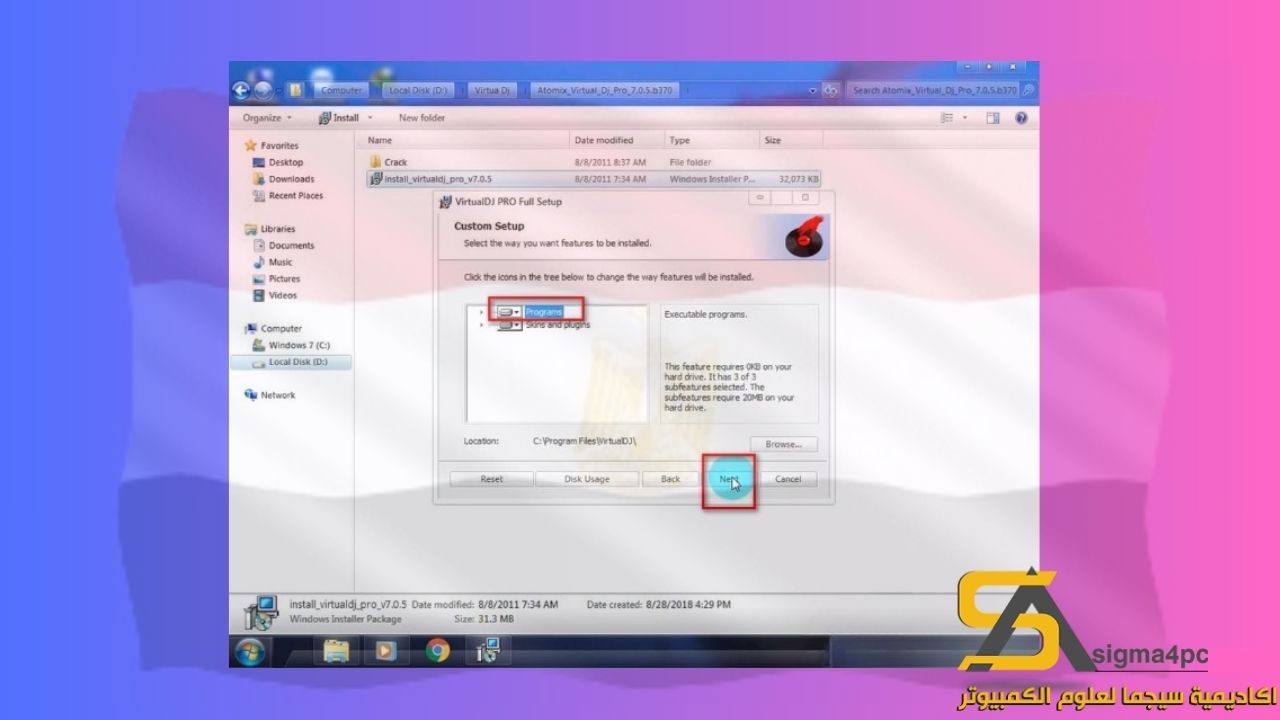
Task: Click the Back button in the setup wizard
Action: pyautogui.click(x=670, y=479)
